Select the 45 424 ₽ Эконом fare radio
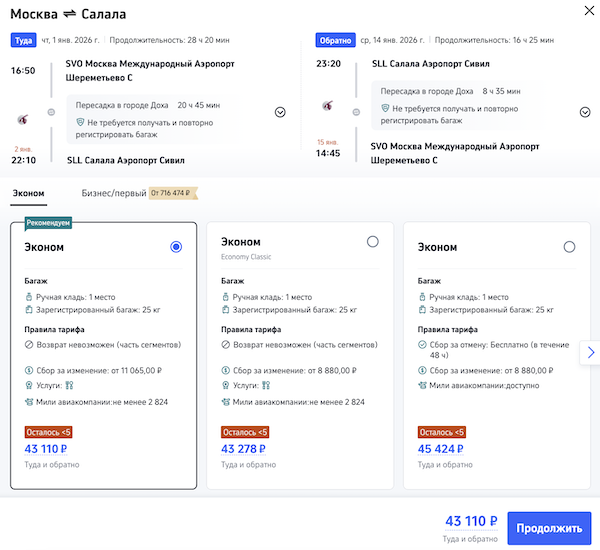Image resolution: width=600 pixels, height=550 pixels. tap(569, 246)
